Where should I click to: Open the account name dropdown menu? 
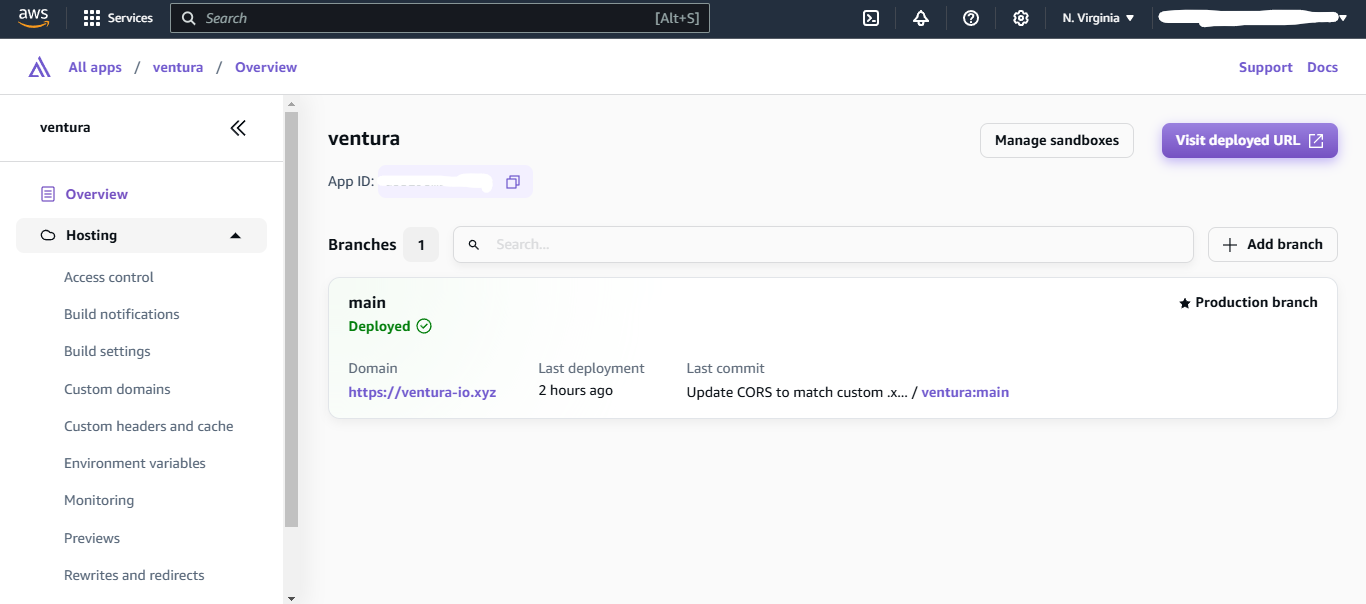click(x=1252, y=18)
